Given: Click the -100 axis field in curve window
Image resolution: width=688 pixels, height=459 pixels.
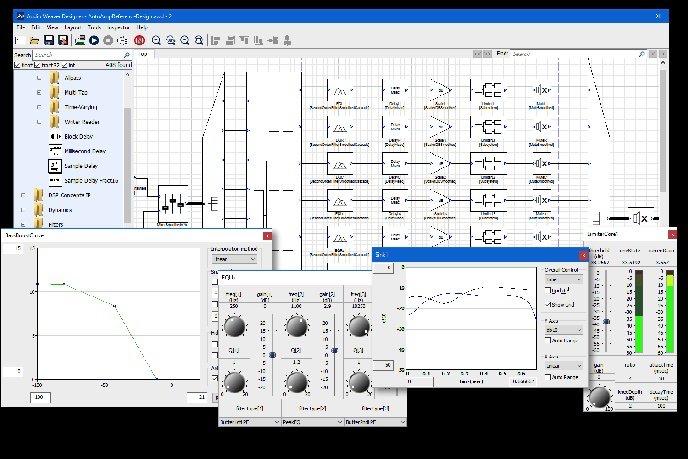Looking at the screenshot, I should point(40,397).
